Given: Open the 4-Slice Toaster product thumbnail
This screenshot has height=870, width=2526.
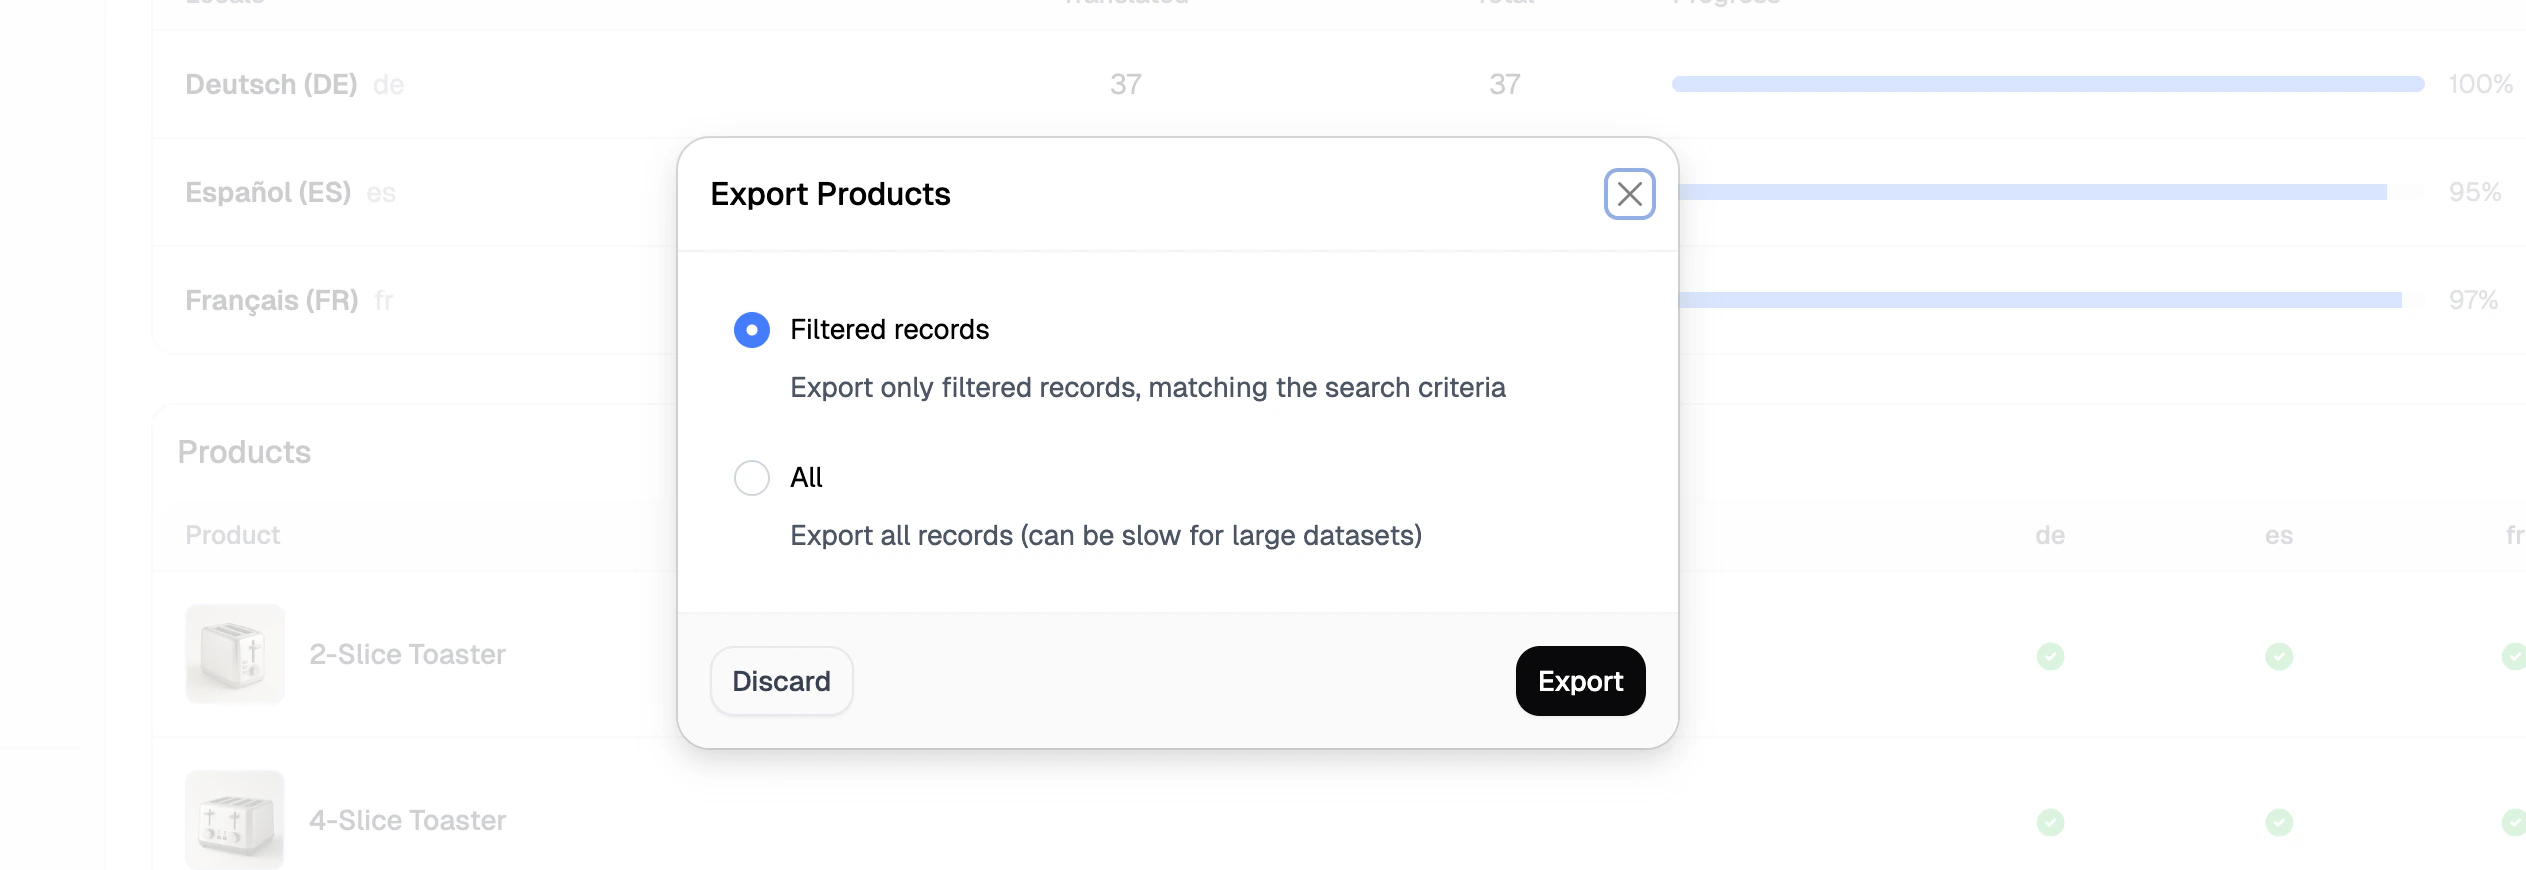Looking at the screenshot, I should pos(234,818).
